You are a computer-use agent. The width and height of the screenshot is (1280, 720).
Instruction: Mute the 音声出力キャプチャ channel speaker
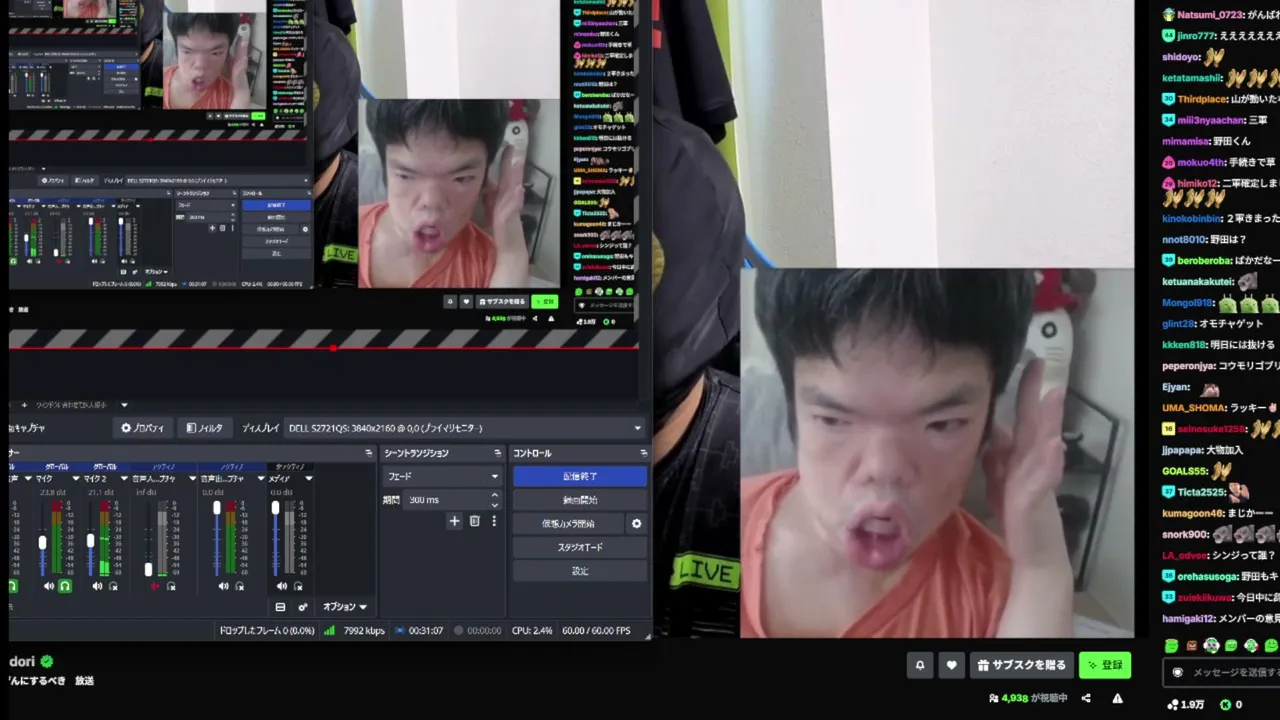[x=223, y=586]
